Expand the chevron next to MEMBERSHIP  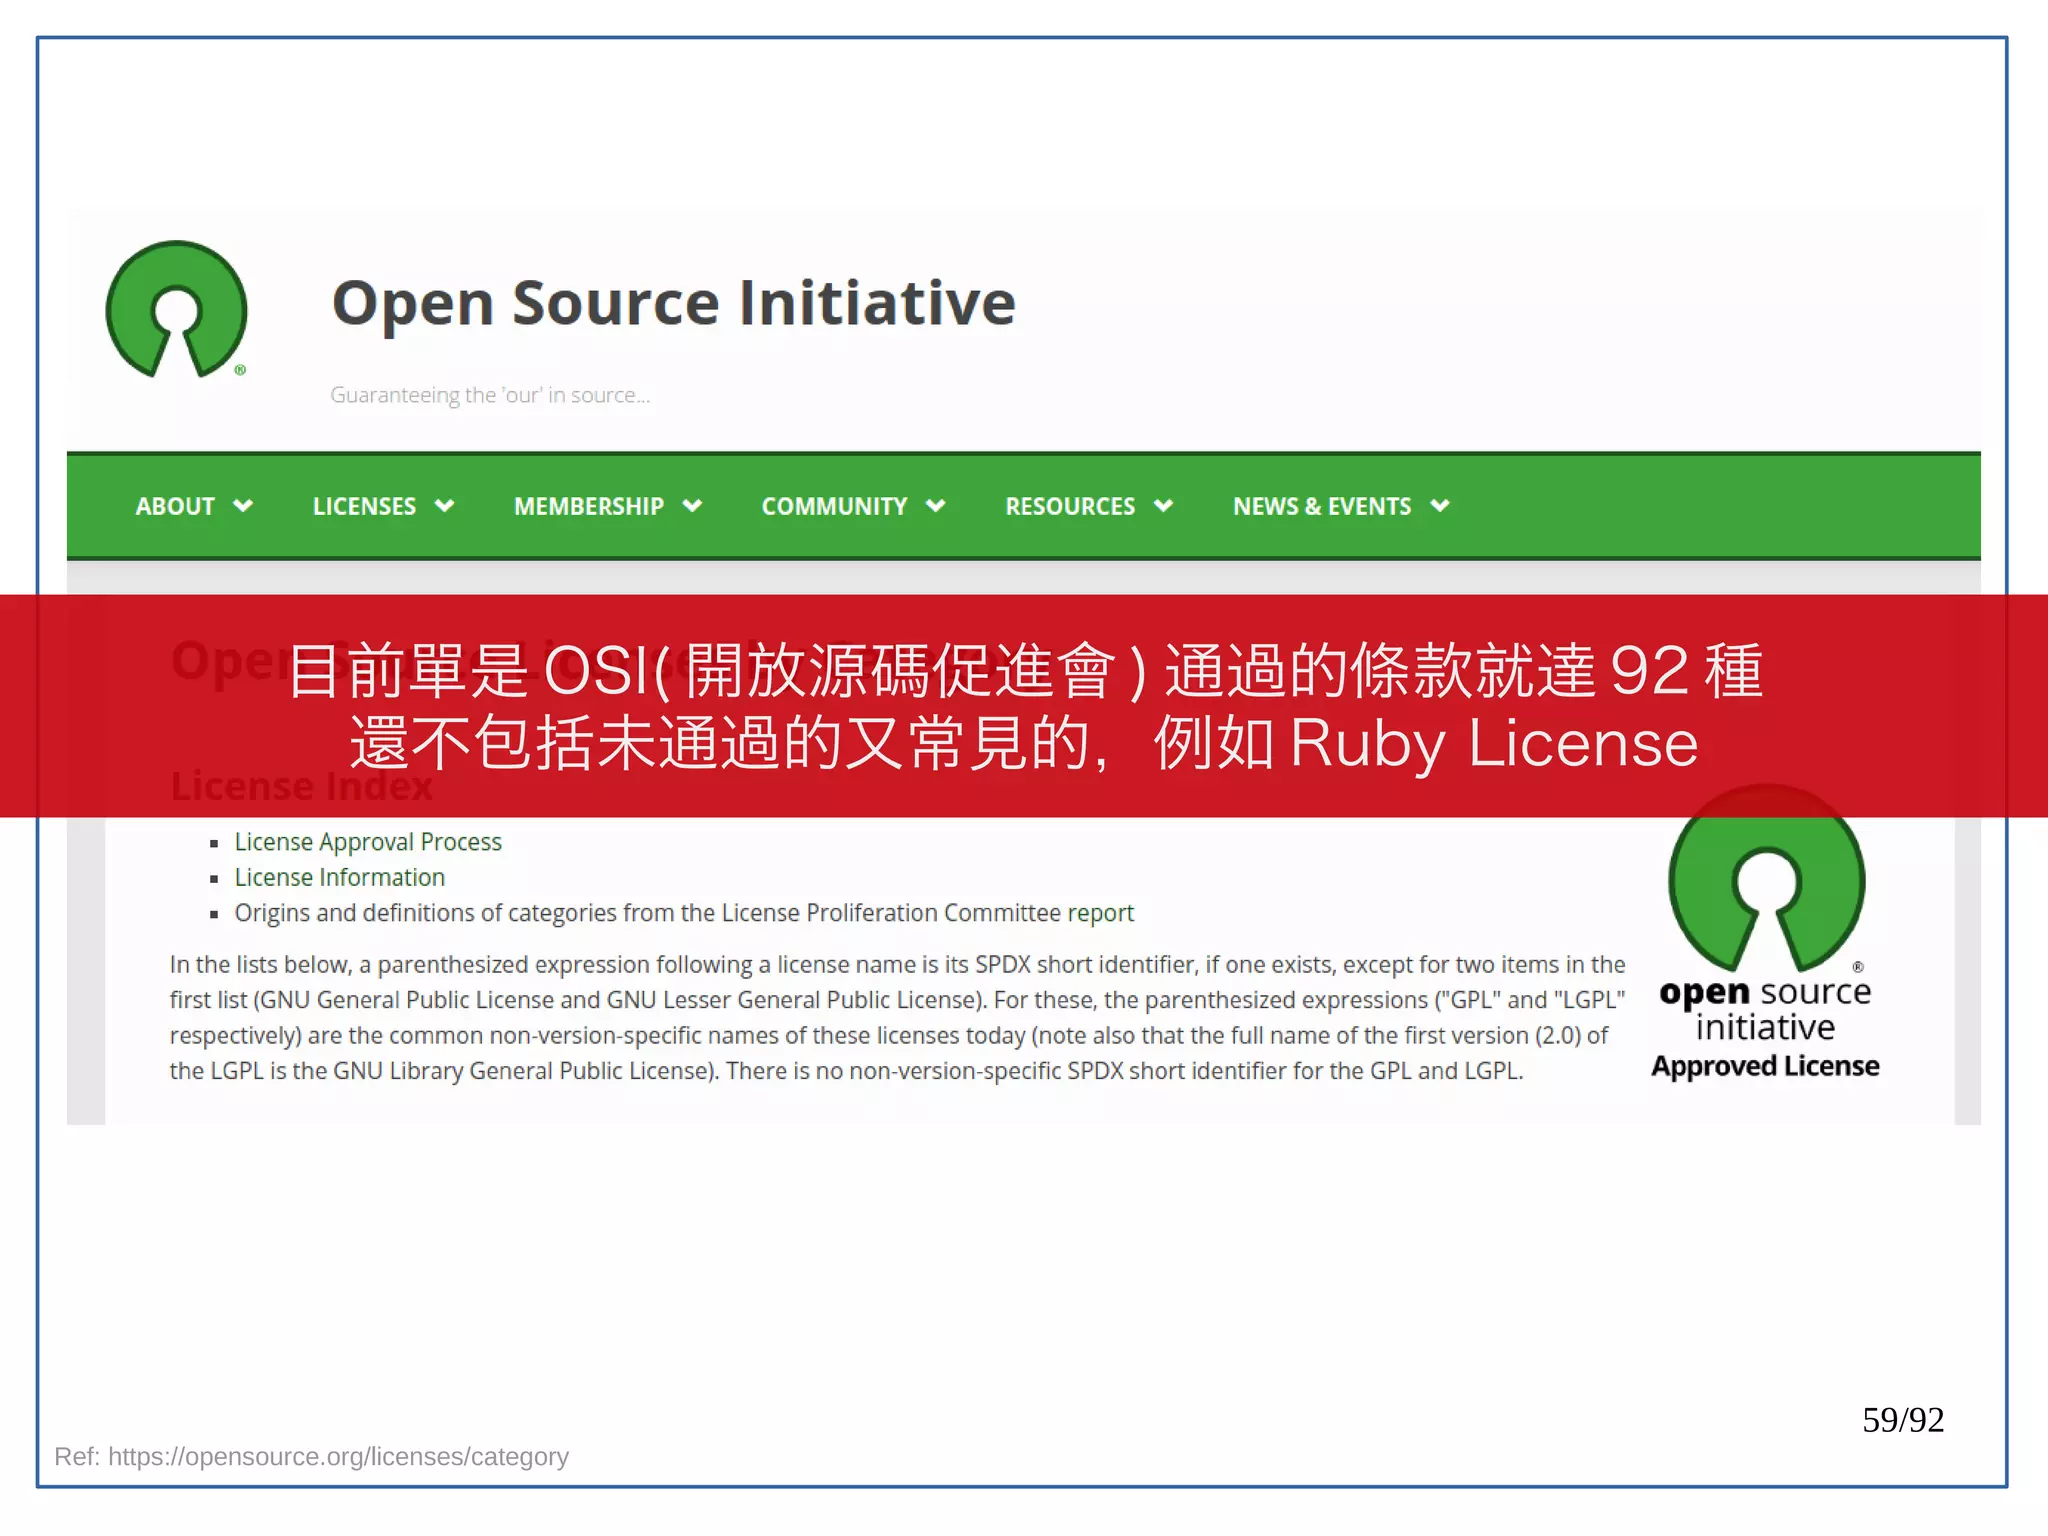click(x=692, y=506)
